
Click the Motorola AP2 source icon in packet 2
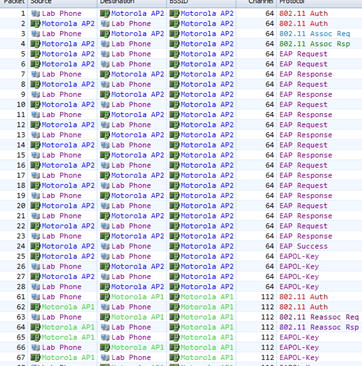click(x=35, y=24)
